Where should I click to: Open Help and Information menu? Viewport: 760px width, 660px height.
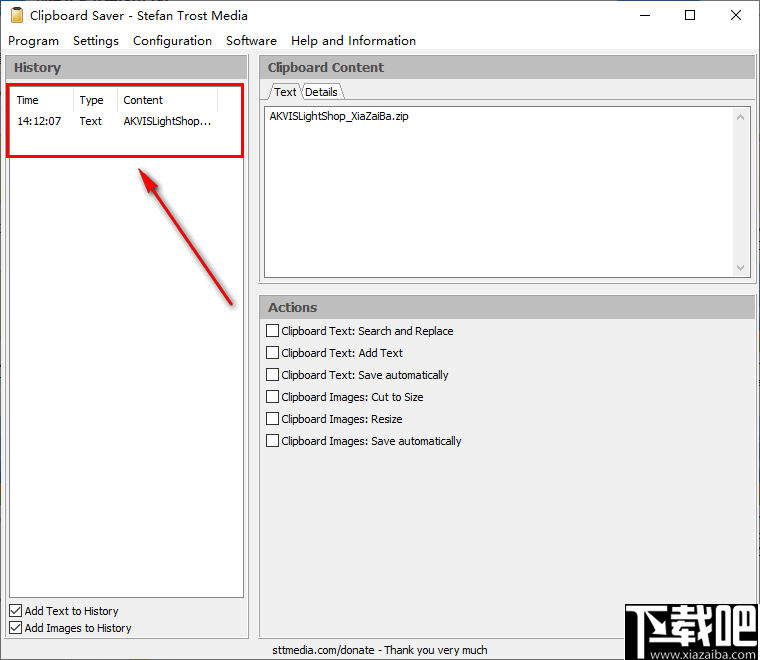[x=353, y=41]
